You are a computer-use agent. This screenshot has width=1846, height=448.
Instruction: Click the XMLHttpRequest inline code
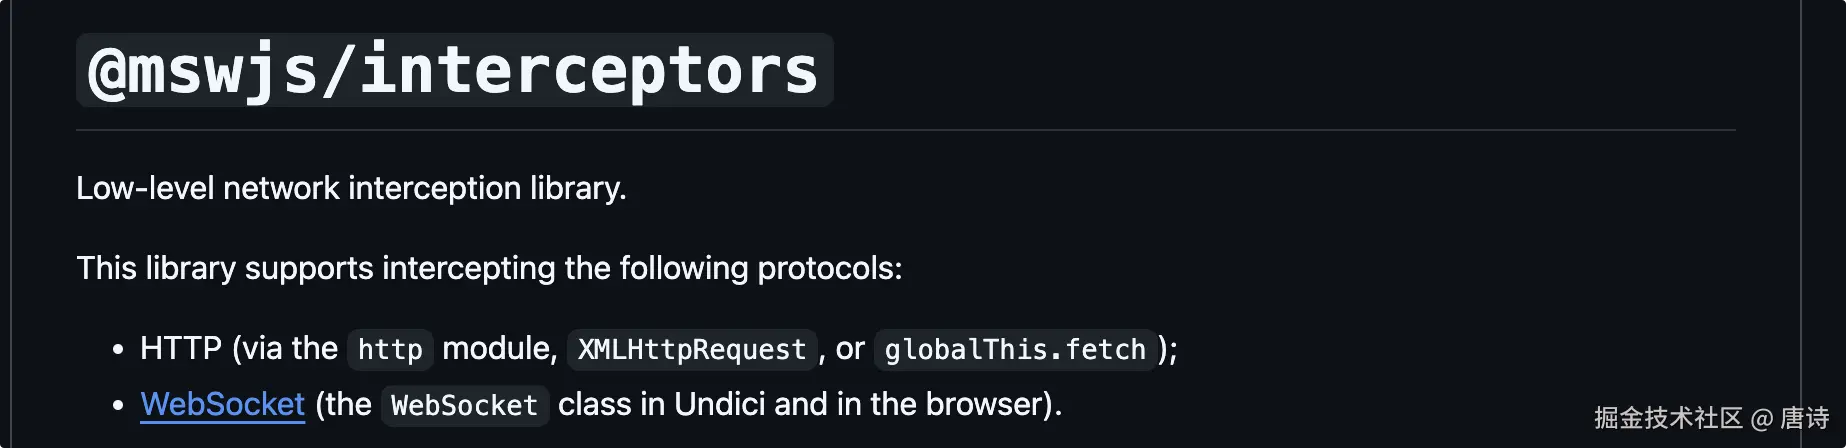point(691,349)
